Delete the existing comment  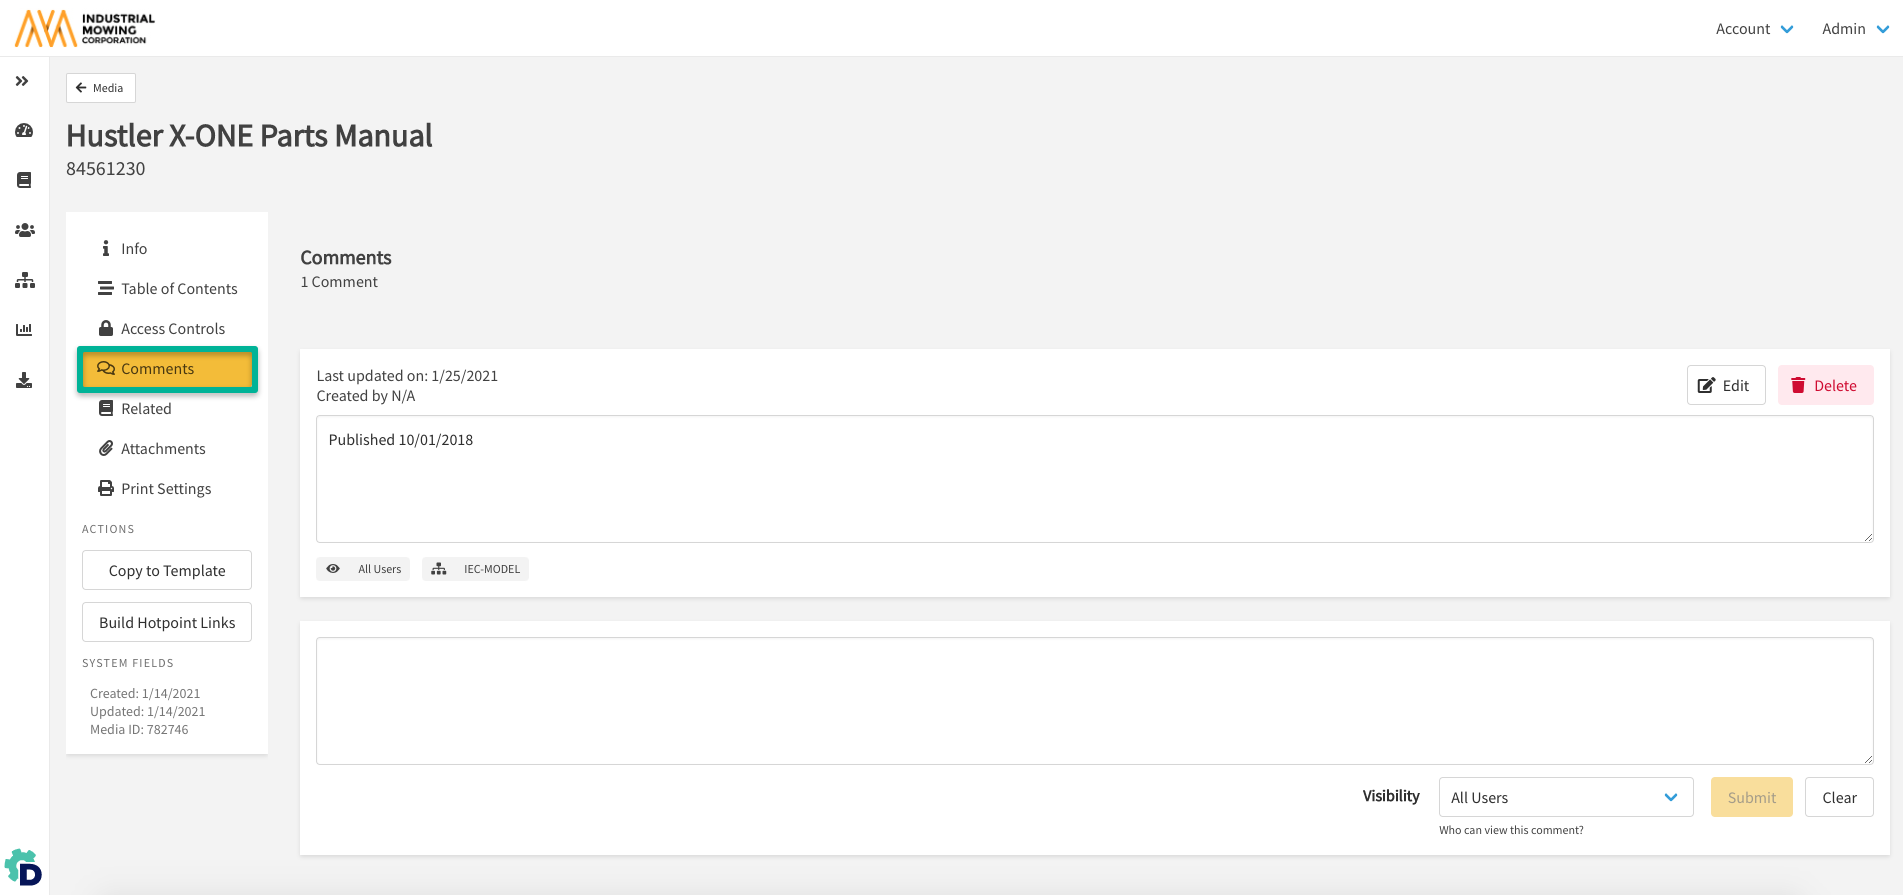[1825, 386]
